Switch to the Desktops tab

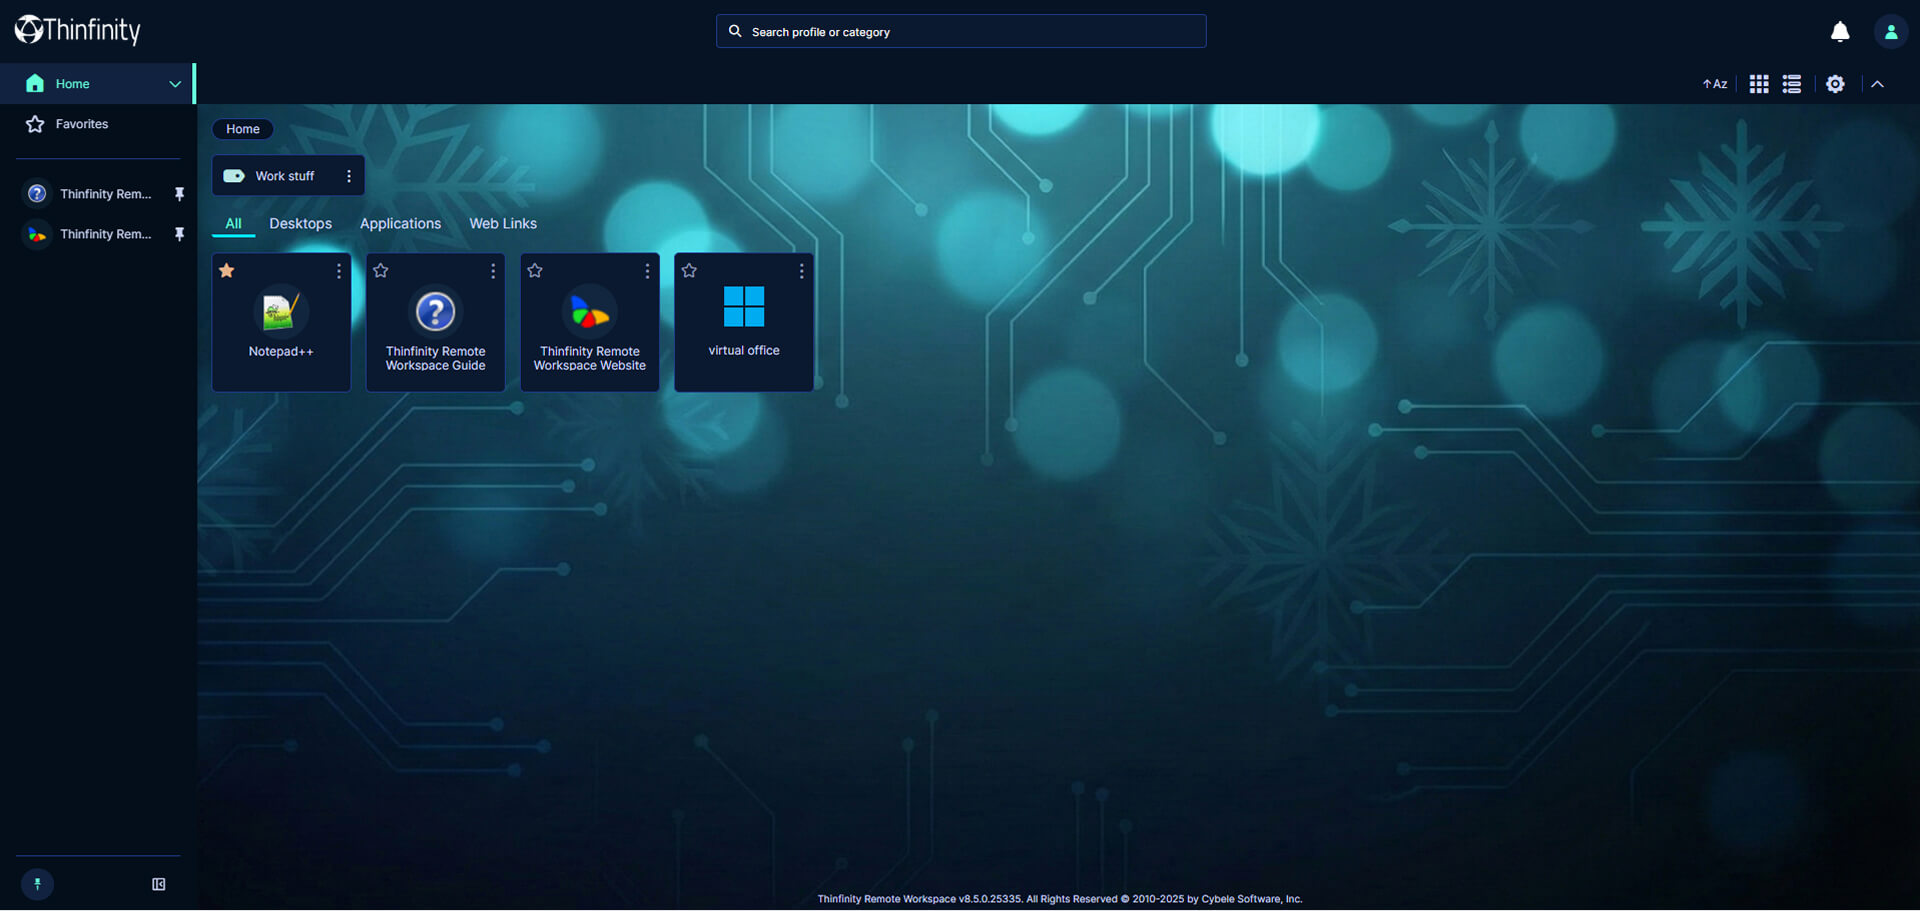click(x=300, y=223)
